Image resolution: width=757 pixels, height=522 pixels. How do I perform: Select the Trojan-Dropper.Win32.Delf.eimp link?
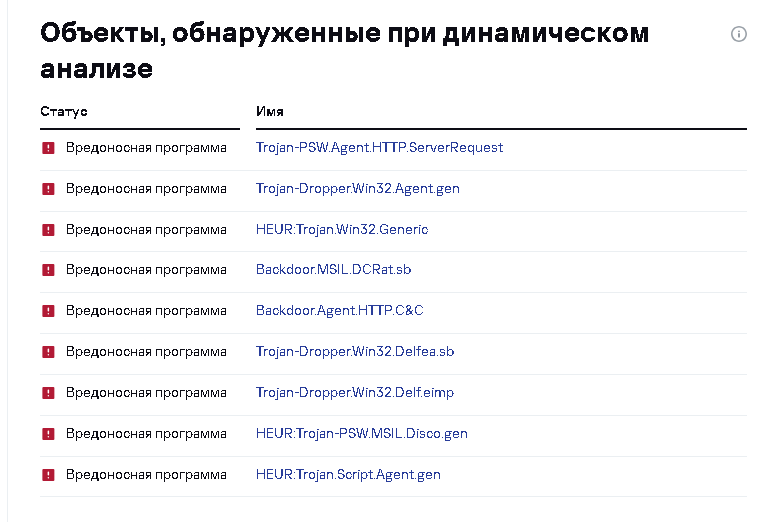tap(354, 393)
